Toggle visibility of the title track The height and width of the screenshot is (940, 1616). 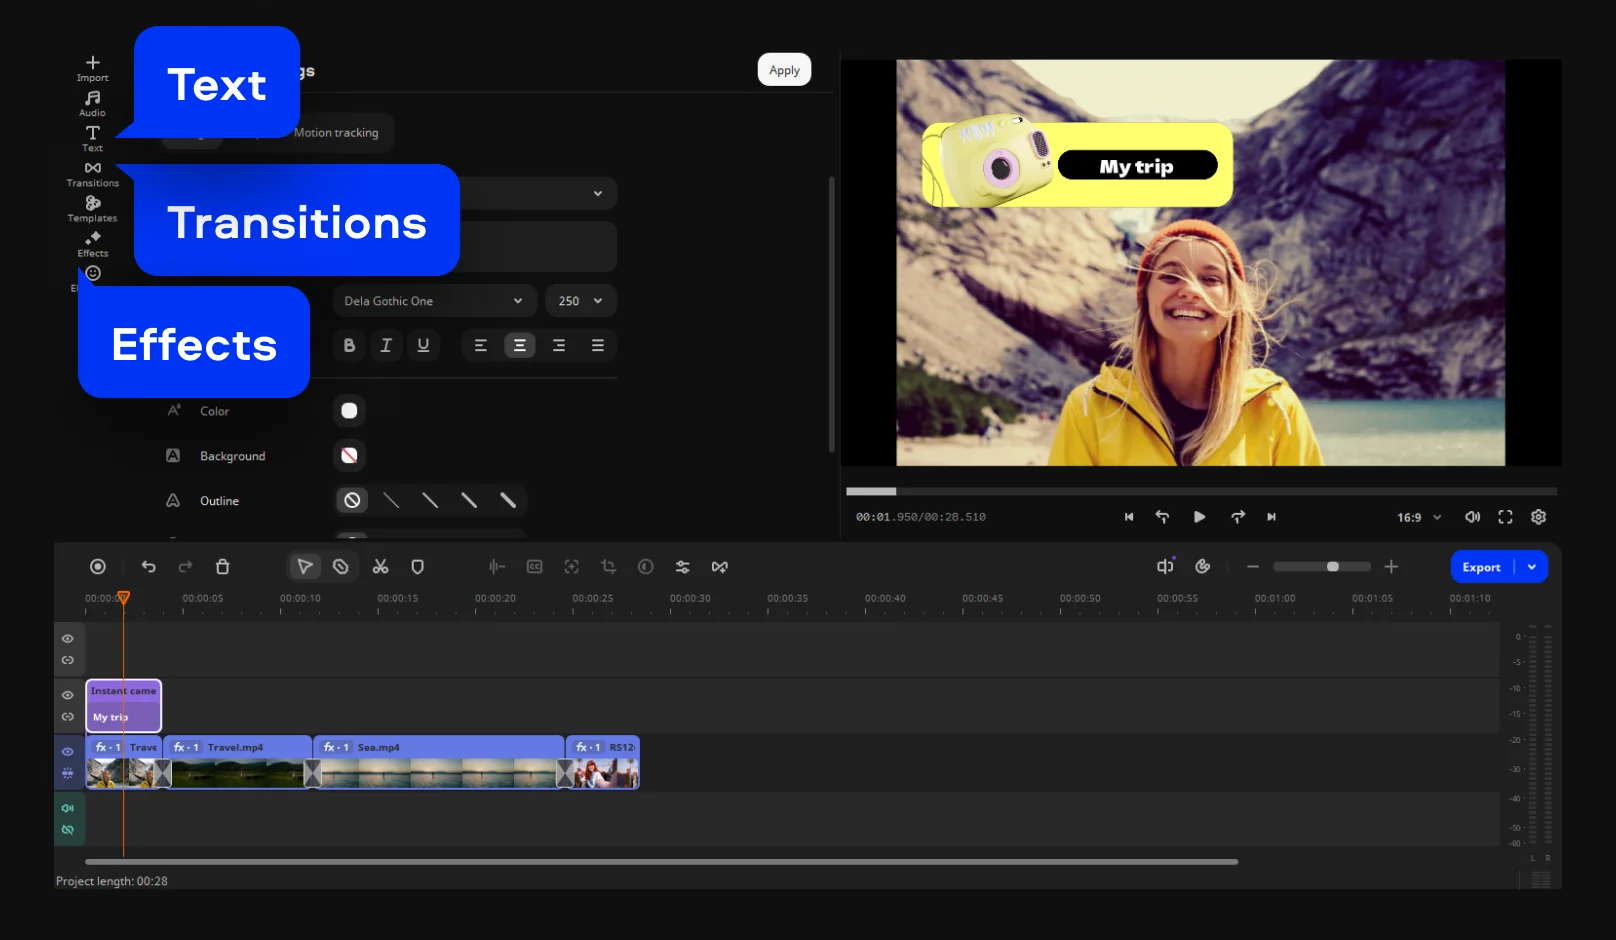tap(68, 695)
